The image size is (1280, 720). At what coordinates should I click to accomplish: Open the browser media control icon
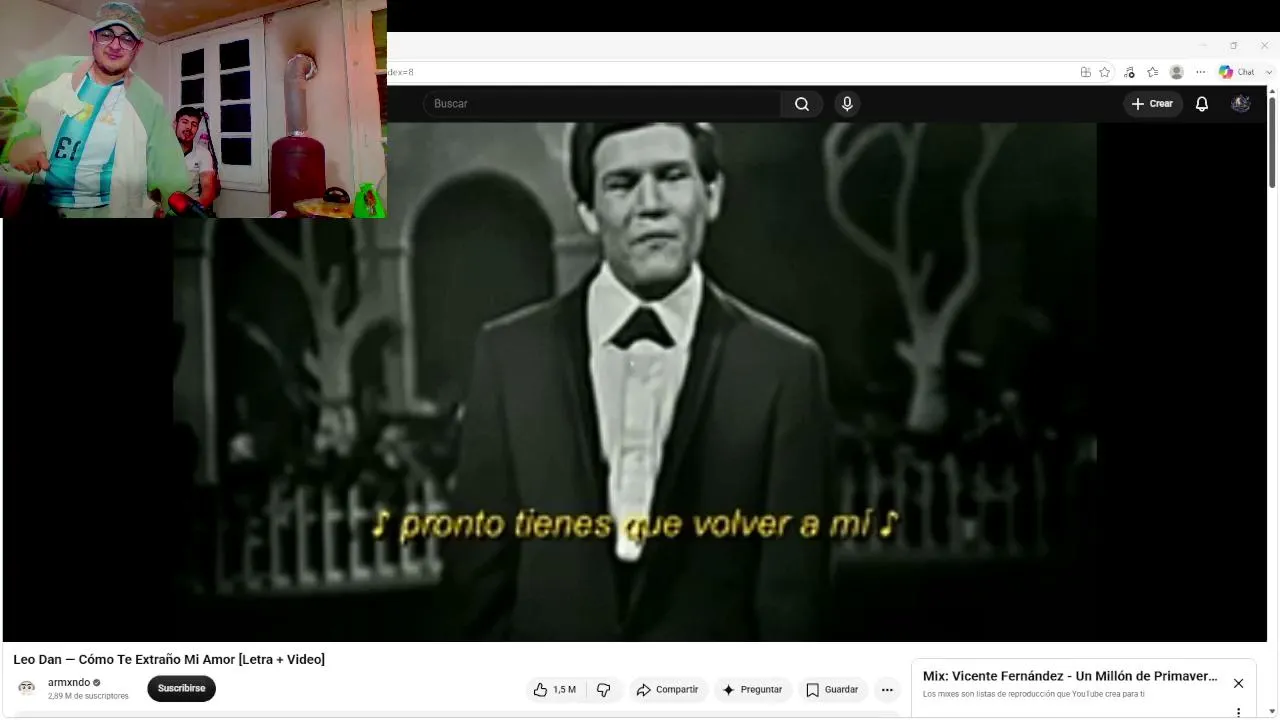(x=1129, y=72)
